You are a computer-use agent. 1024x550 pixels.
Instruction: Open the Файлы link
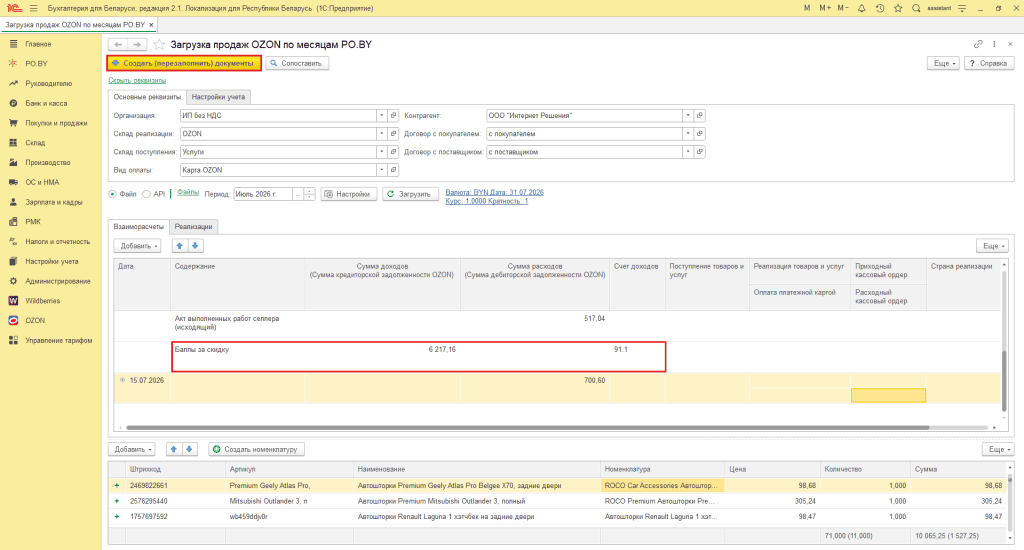(188, 193)
